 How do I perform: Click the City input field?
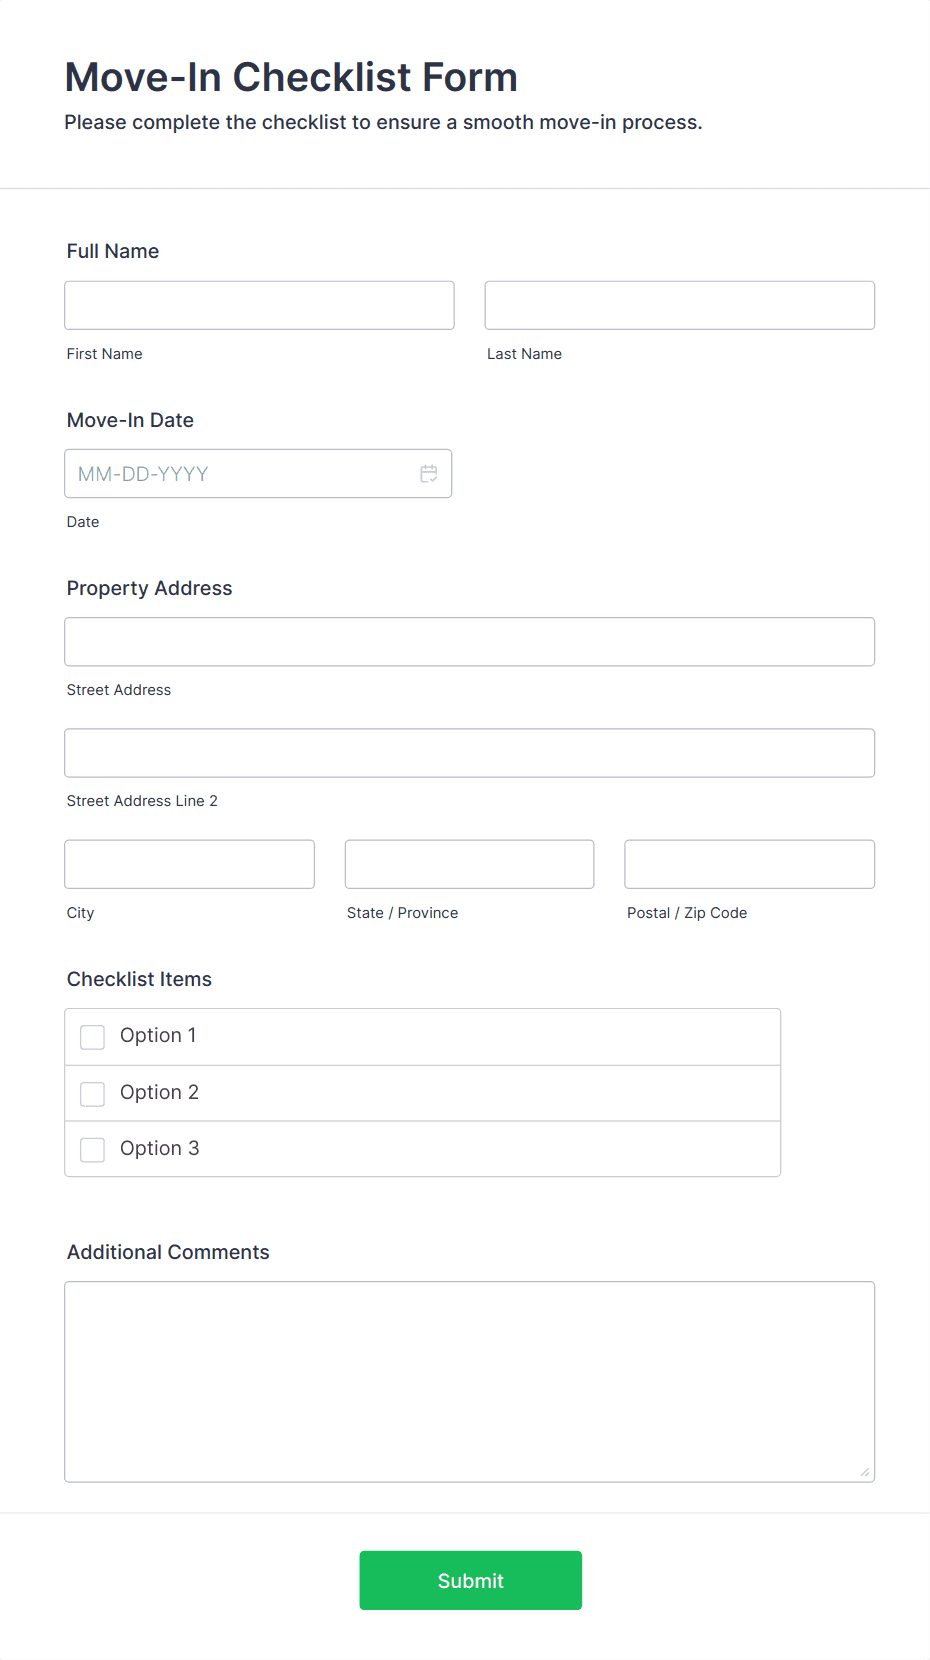coord(189,863)
